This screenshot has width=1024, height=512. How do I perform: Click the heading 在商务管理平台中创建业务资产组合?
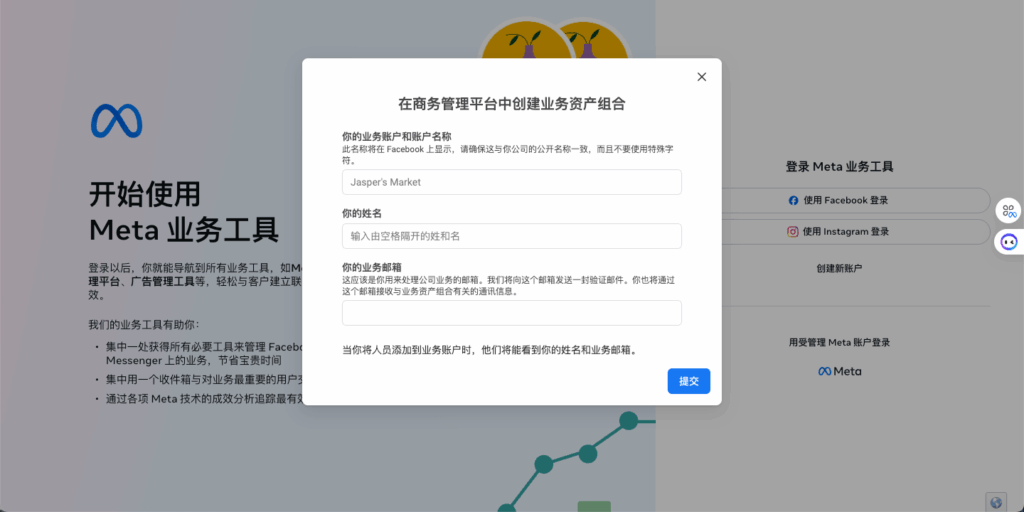pos(511,104)
